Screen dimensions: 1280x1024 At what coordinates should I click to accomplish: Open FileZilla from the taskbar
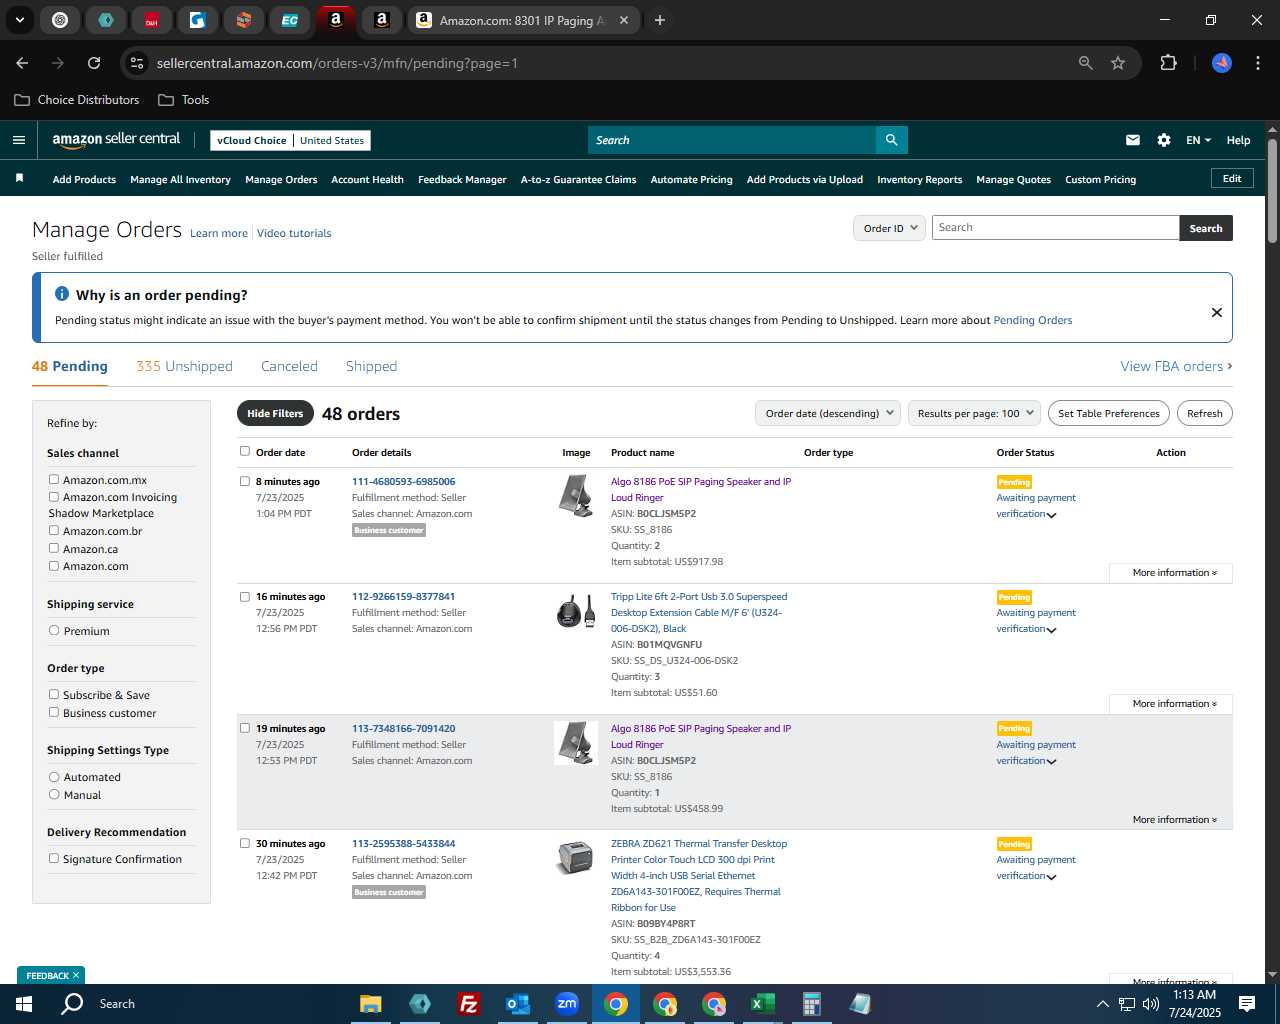click(468, 1004)
